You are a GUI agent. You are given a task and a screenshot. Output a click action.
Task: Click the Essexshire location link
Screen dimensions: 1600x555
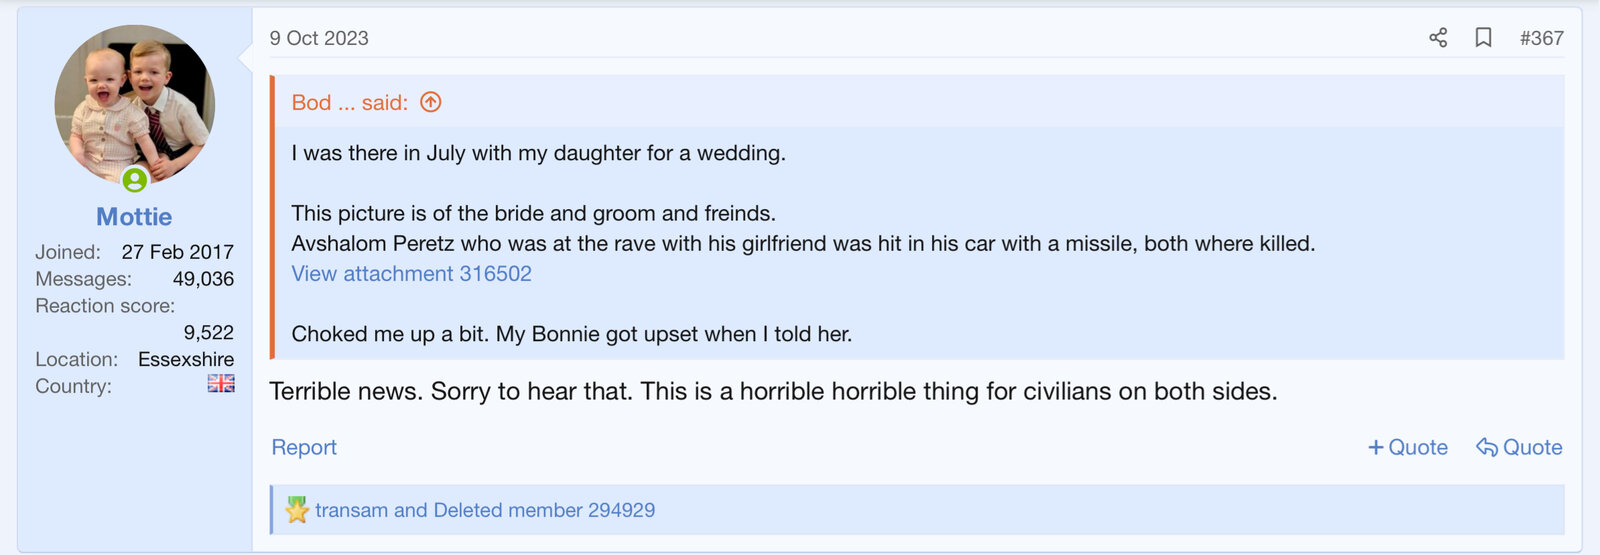[x=186, y=359]
